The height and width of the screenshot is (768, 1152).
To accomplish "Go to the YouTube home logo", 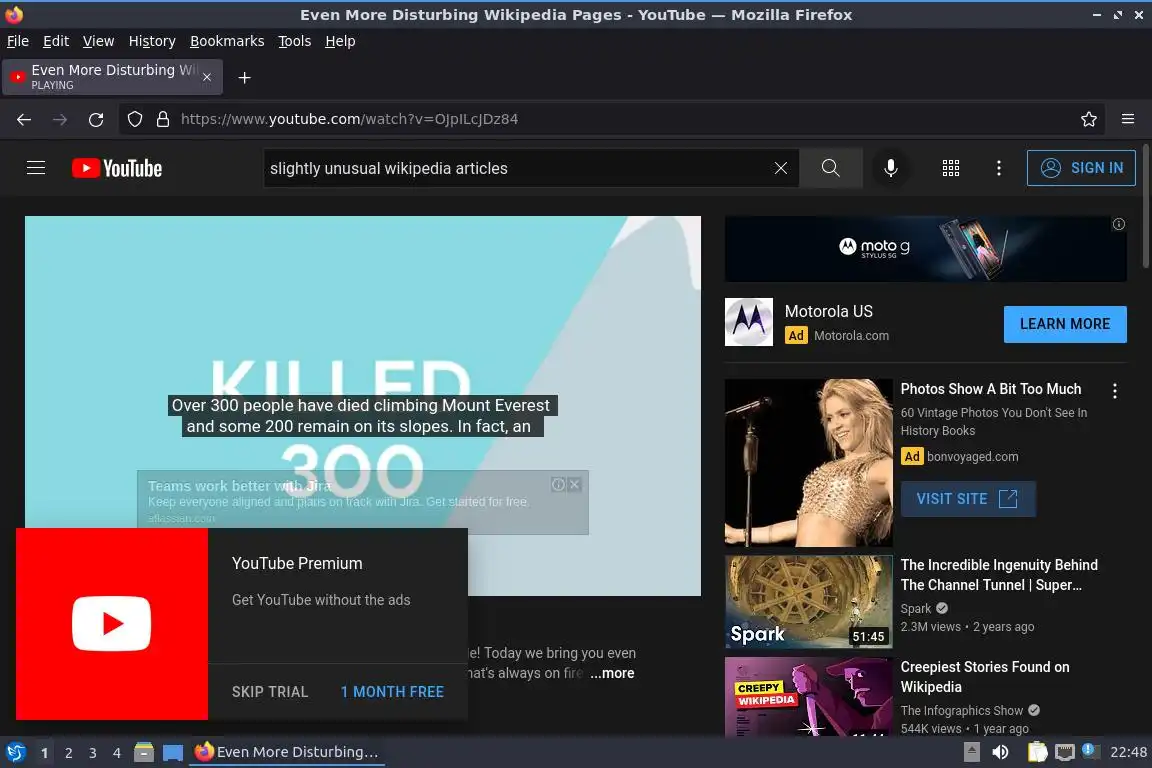I will pos(117,168).
